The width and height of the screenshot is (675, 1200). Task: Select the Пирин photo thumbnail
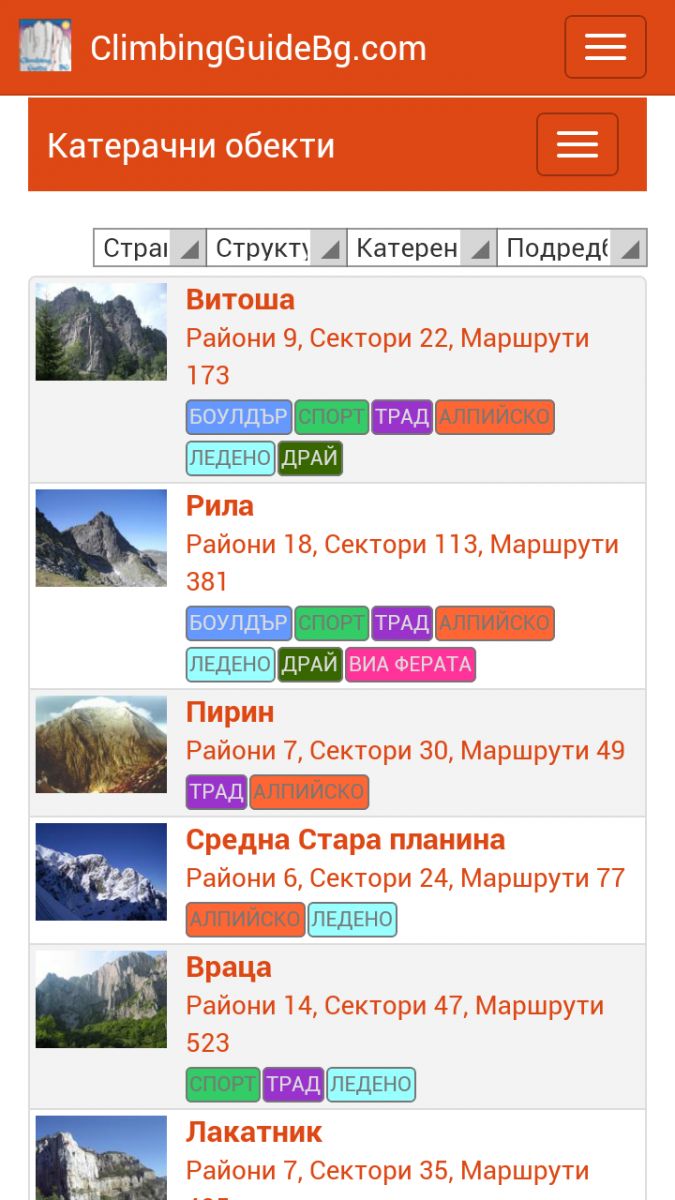point(101,744)
